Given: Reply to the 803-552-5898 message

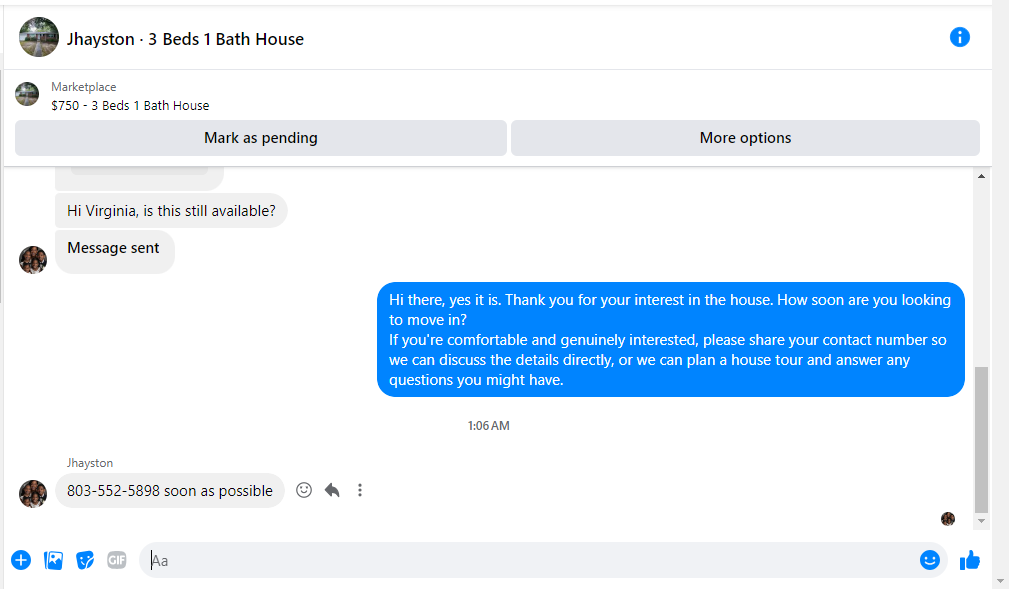Looking at the screenshot, I should coord(332,491).
